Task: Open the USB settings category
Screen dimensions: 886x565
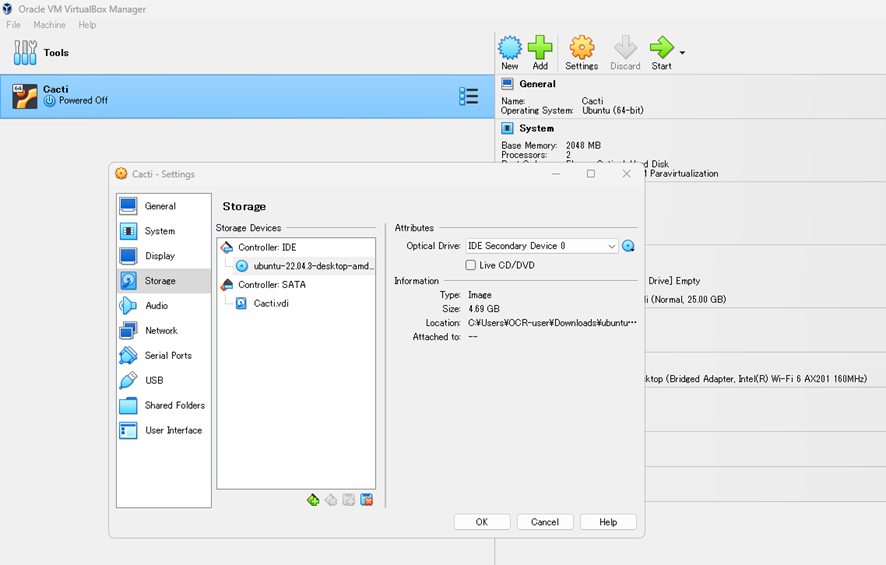Action: point(164,380)
